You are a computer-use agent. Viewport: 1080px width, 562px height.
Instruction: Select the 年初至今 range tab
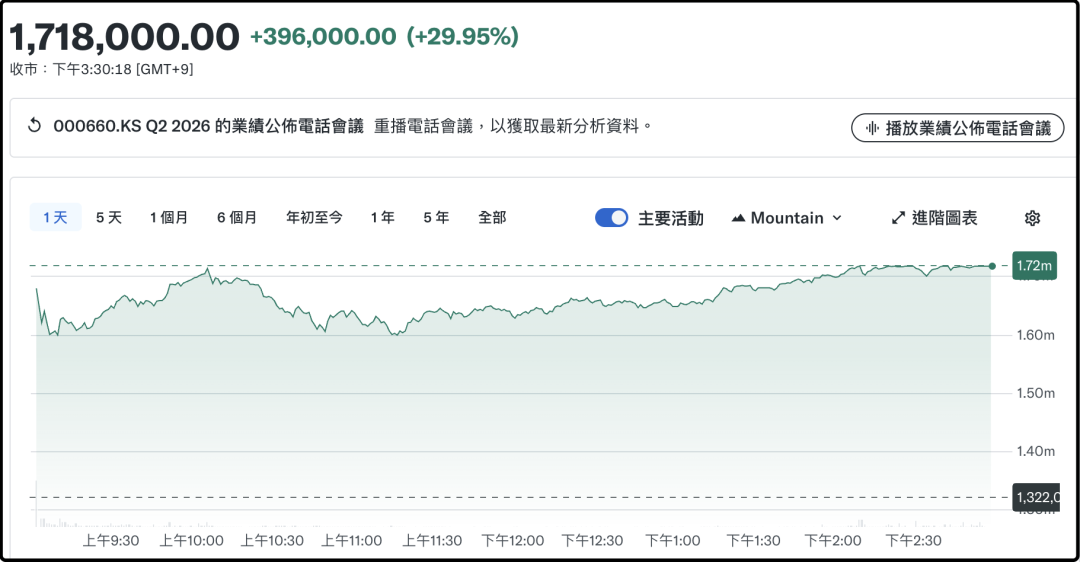(x=314, y=218)
